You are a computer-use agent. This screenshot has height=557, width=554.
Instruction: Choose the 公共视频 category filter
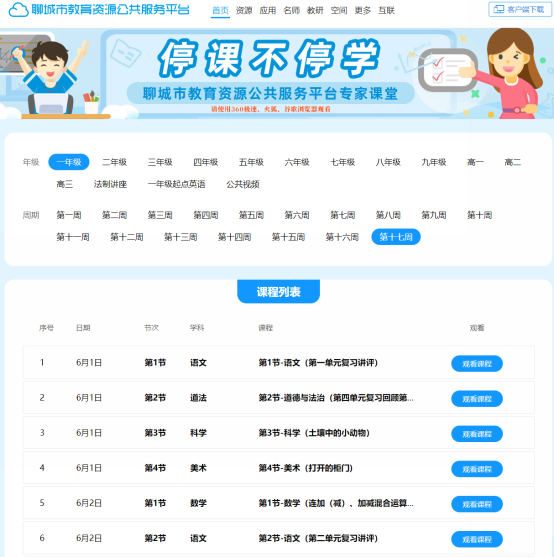coord(243,184)
